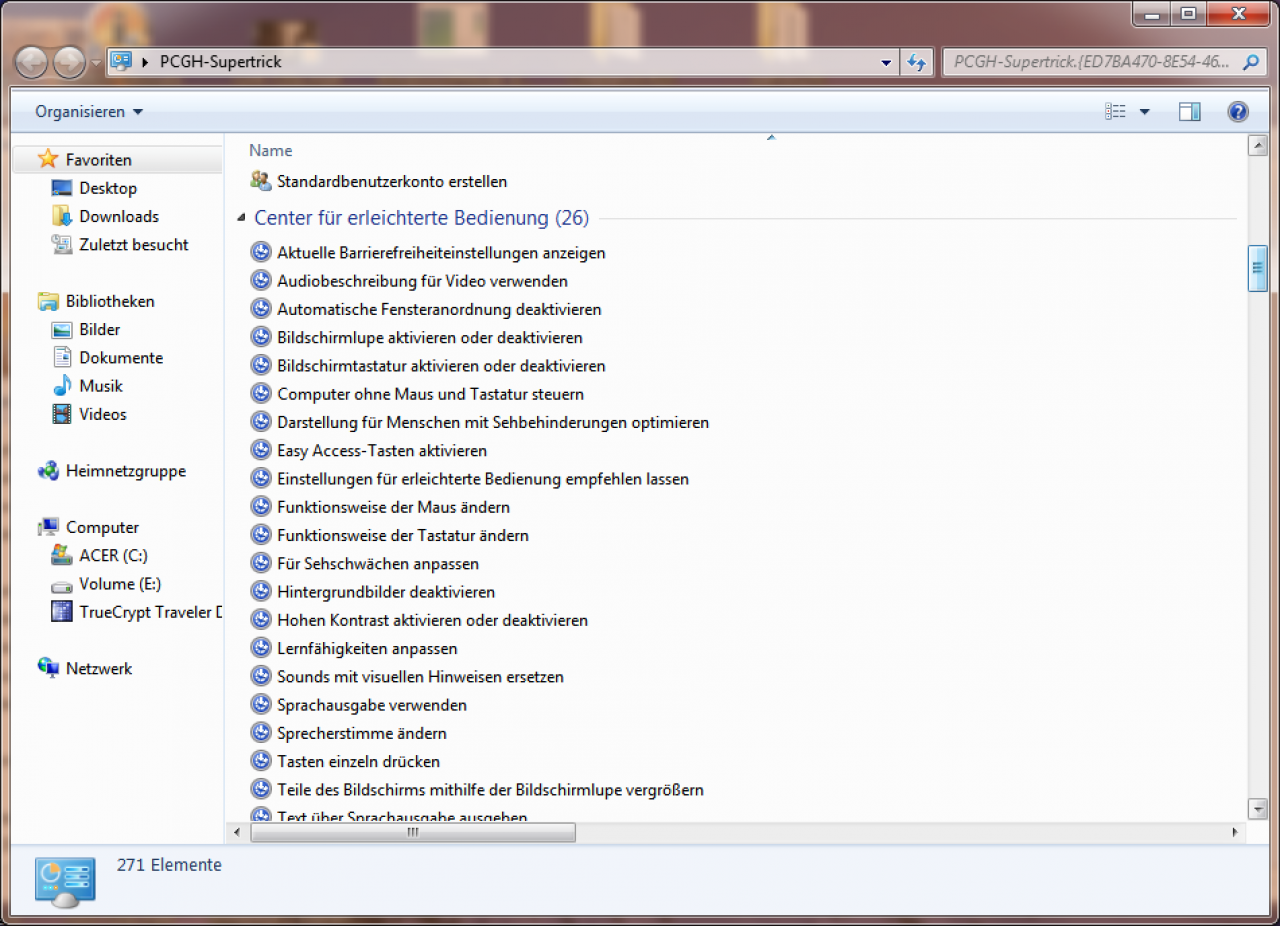The width and height of the screenshot is (1280, 926).
Task: Open the recent pages dropdown arrow
Action: tap(96, 63)
